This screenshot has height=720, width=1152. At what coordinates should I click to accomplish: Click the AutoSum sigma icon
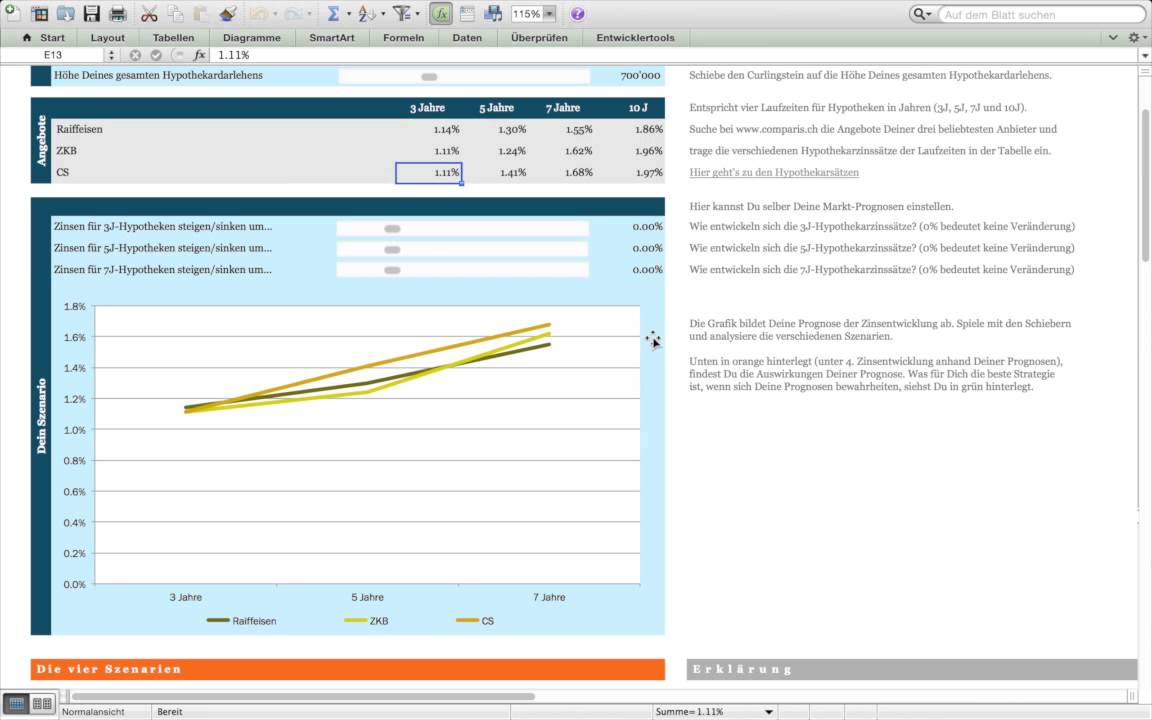pos(333,13)
